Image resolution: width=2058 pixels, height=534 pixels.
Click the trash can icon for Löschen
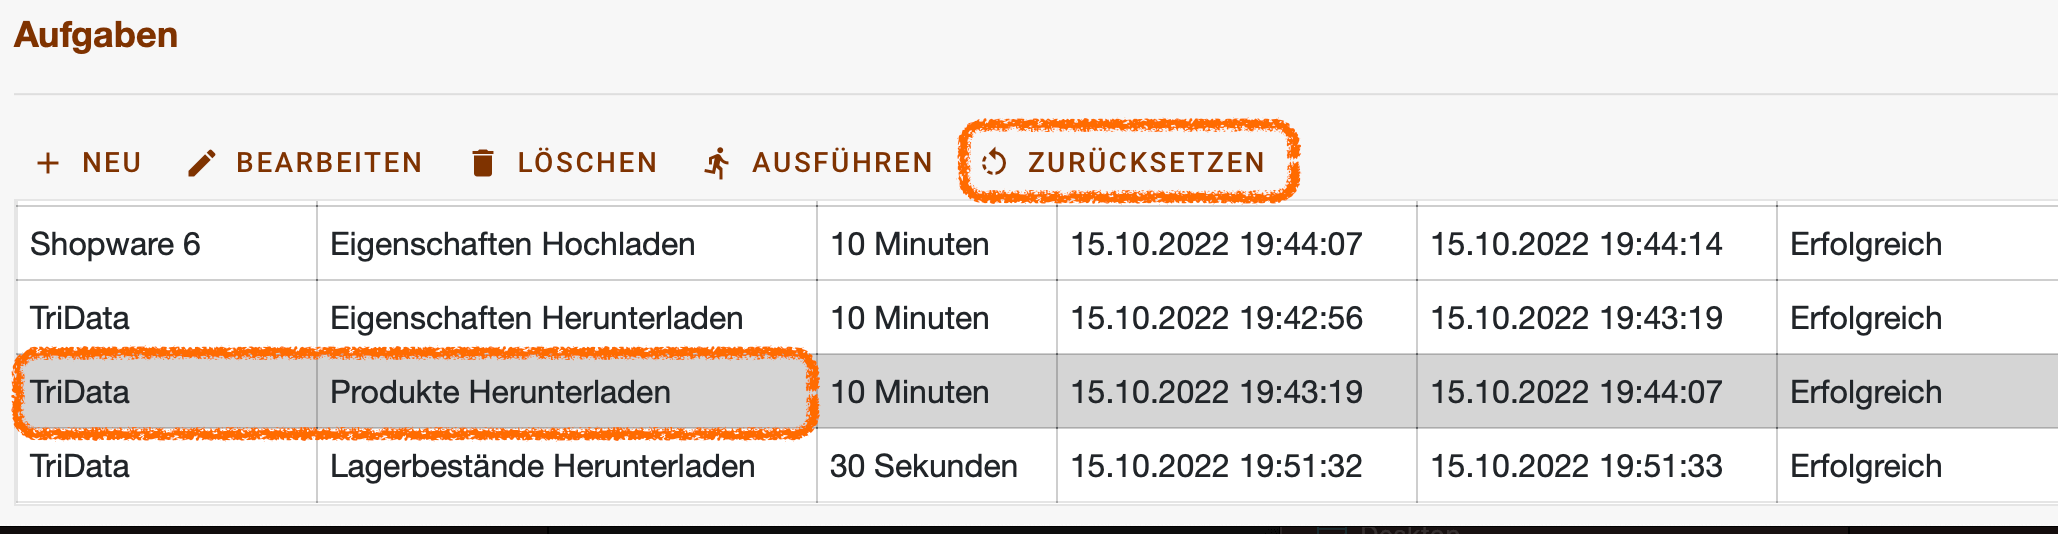click(483, 163)
